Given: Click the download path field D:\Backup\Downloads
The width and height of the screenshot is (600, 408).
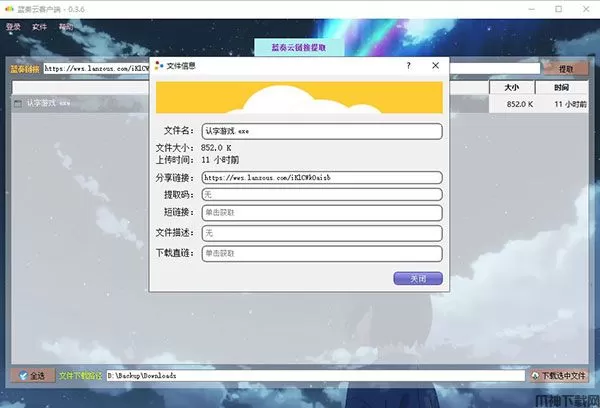Looking at the screenshot, I should pyautogui.click(x=315, y=376).
